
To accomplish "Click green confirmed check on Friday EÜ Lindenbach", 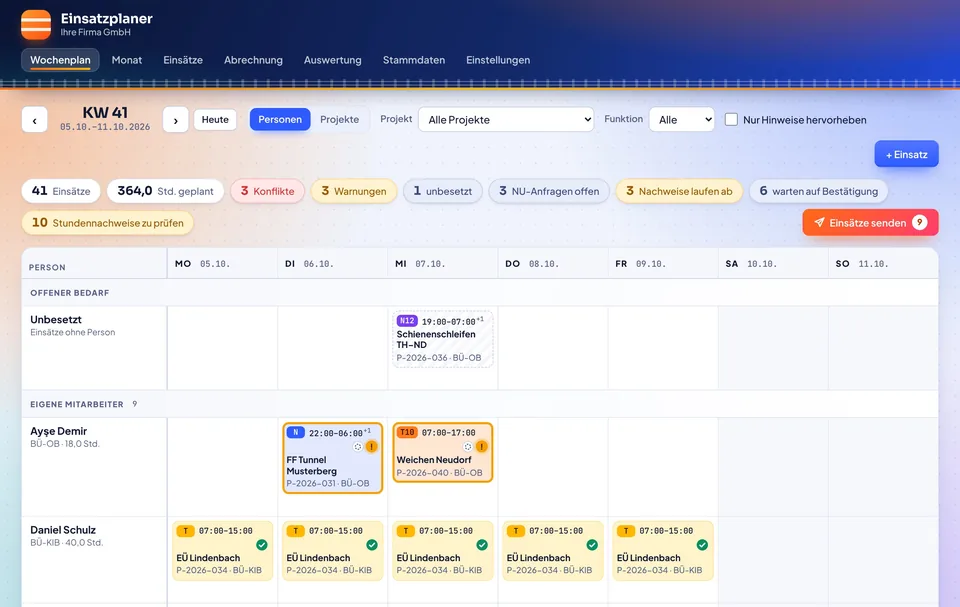I will 702,545.
